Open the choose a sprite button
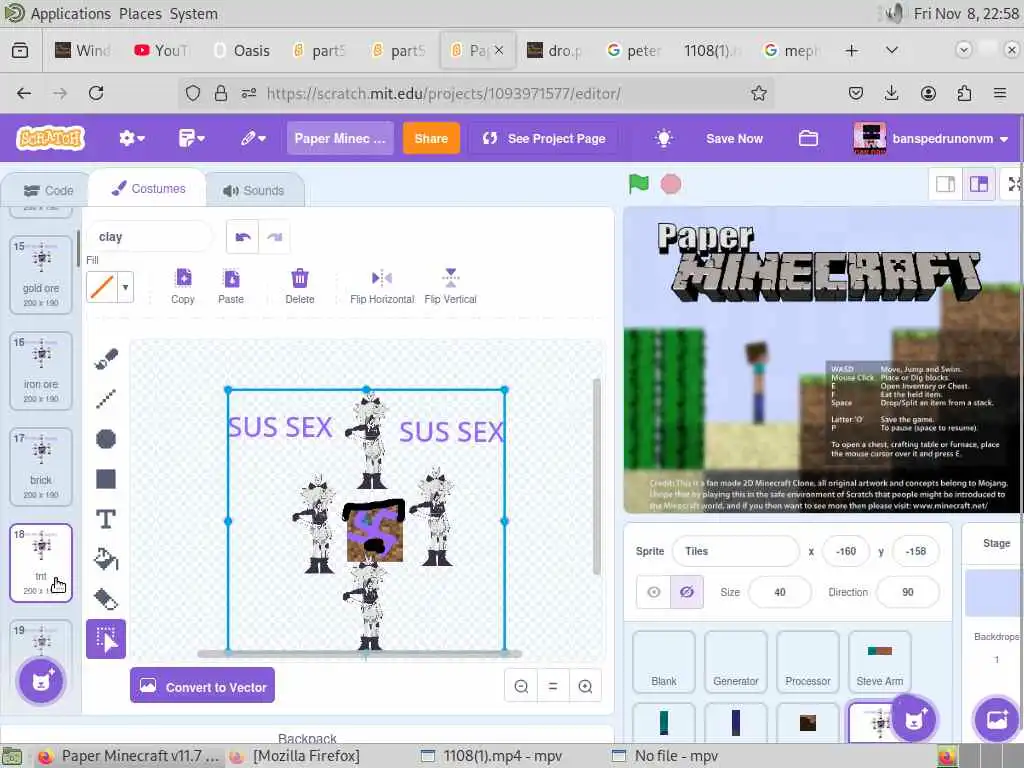 [x=914, y=719]
